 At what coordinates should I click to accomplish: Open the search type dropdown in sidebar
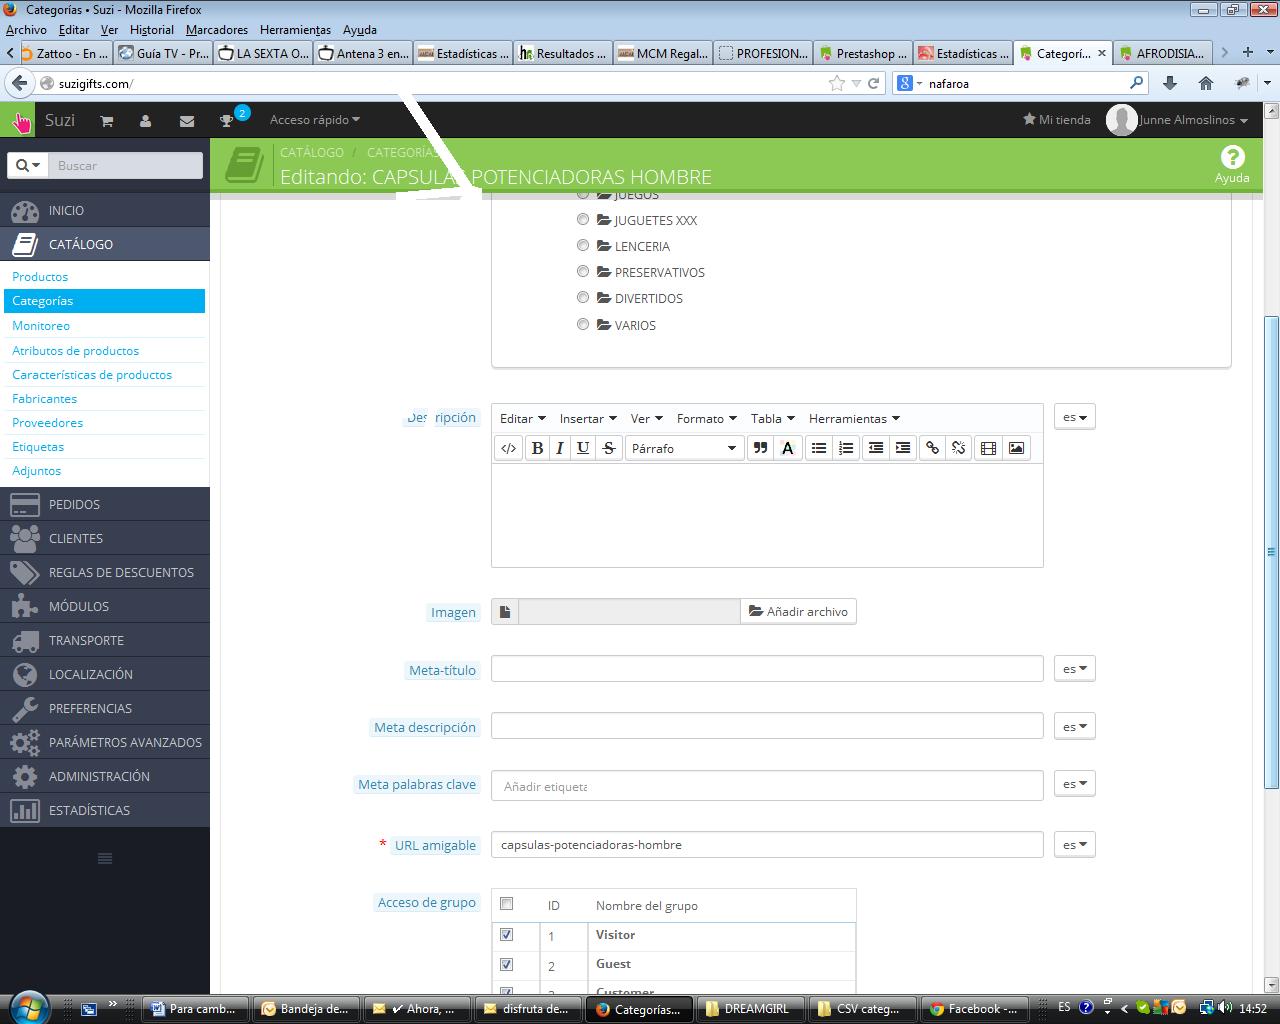tap(28, 165)
